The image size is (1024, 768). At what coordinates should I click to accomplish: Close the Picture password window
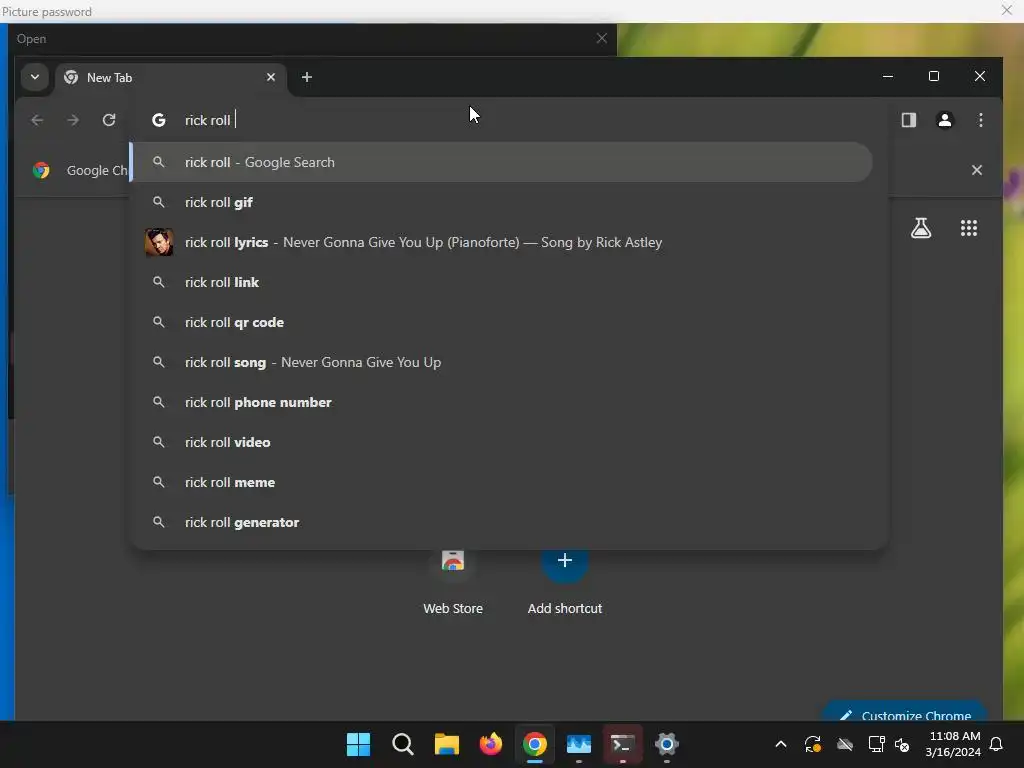(x=1006, y=10)
